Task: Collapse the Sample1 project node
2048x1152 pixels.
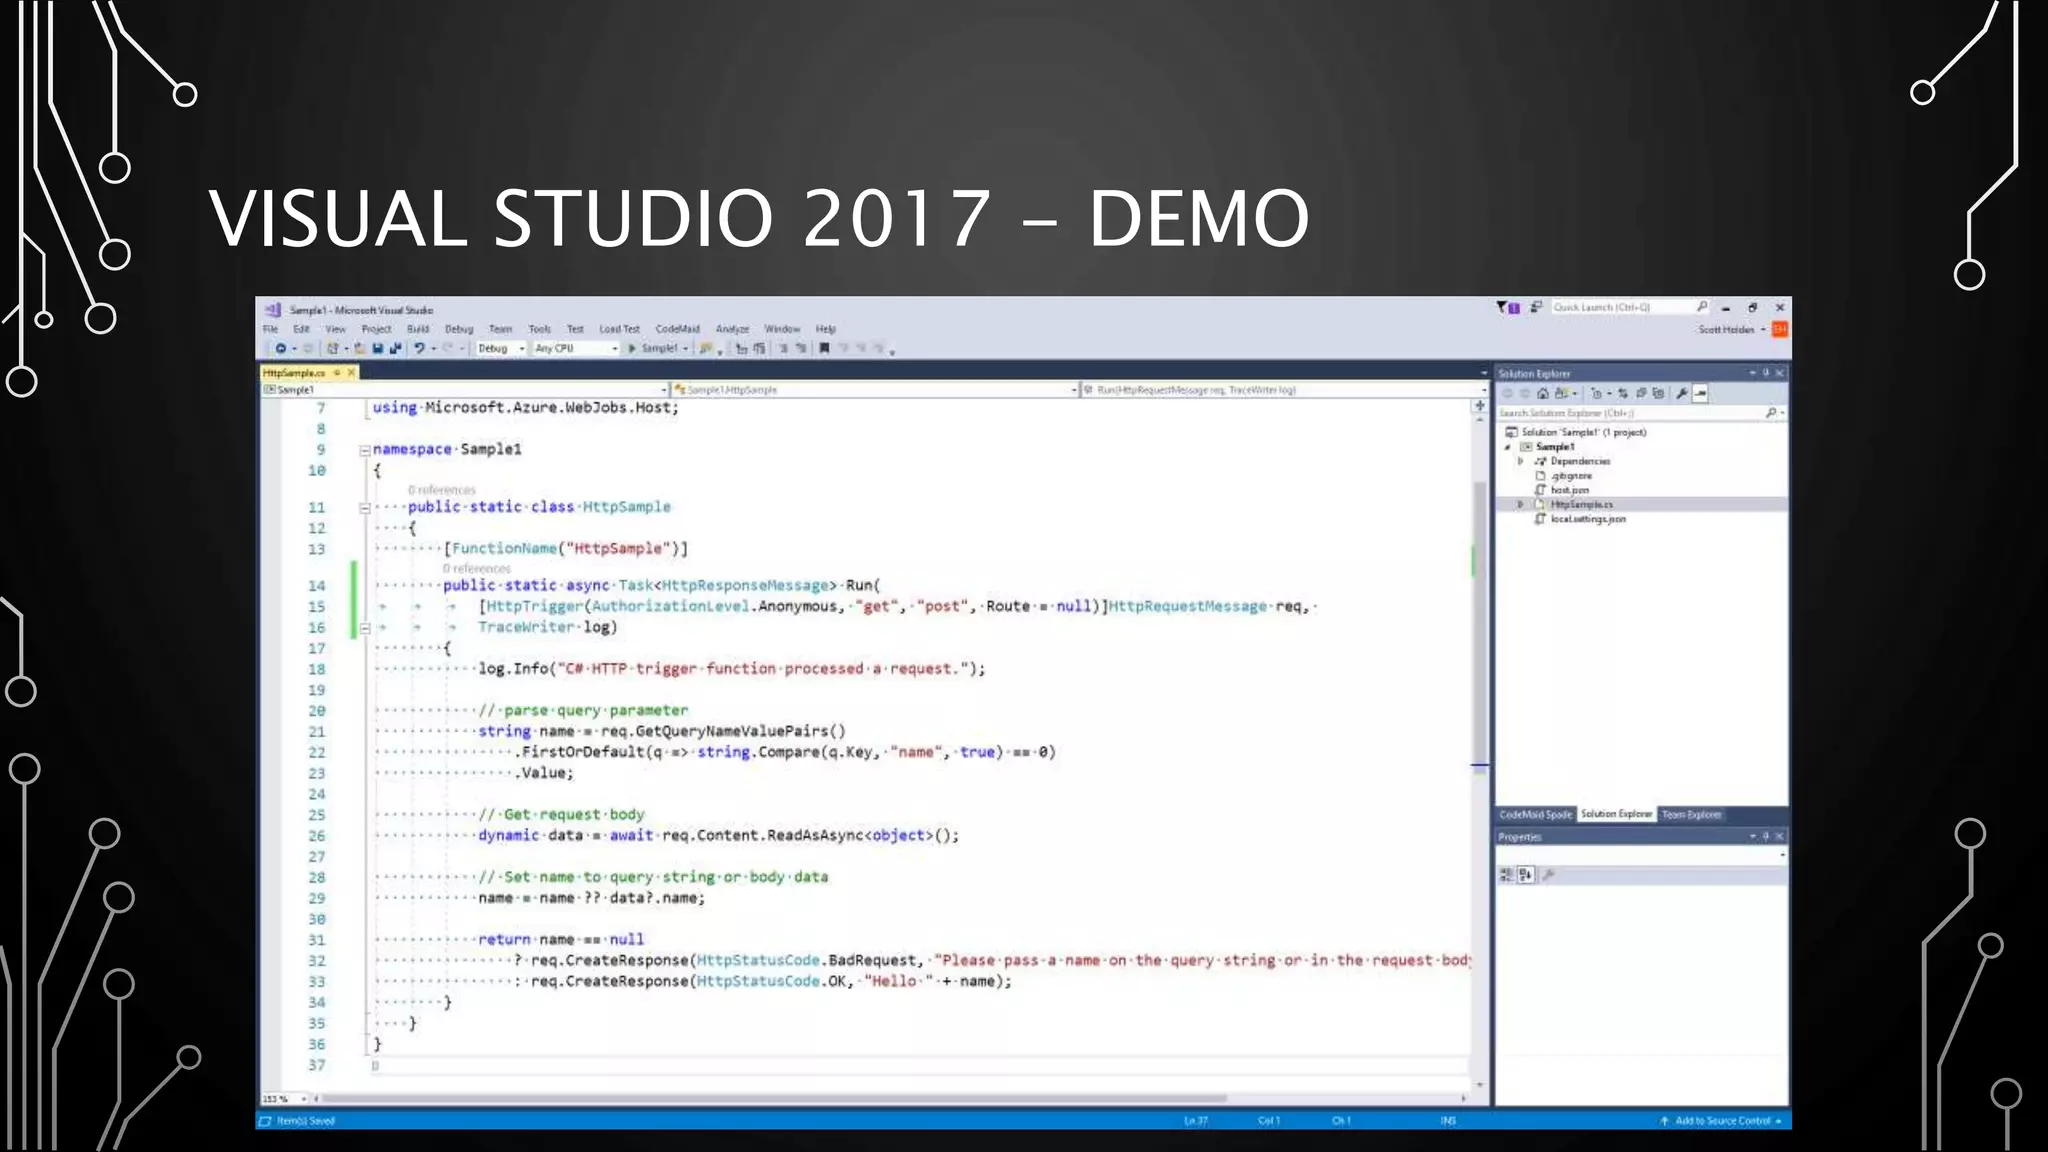Action: click(x=1508, y=447)
